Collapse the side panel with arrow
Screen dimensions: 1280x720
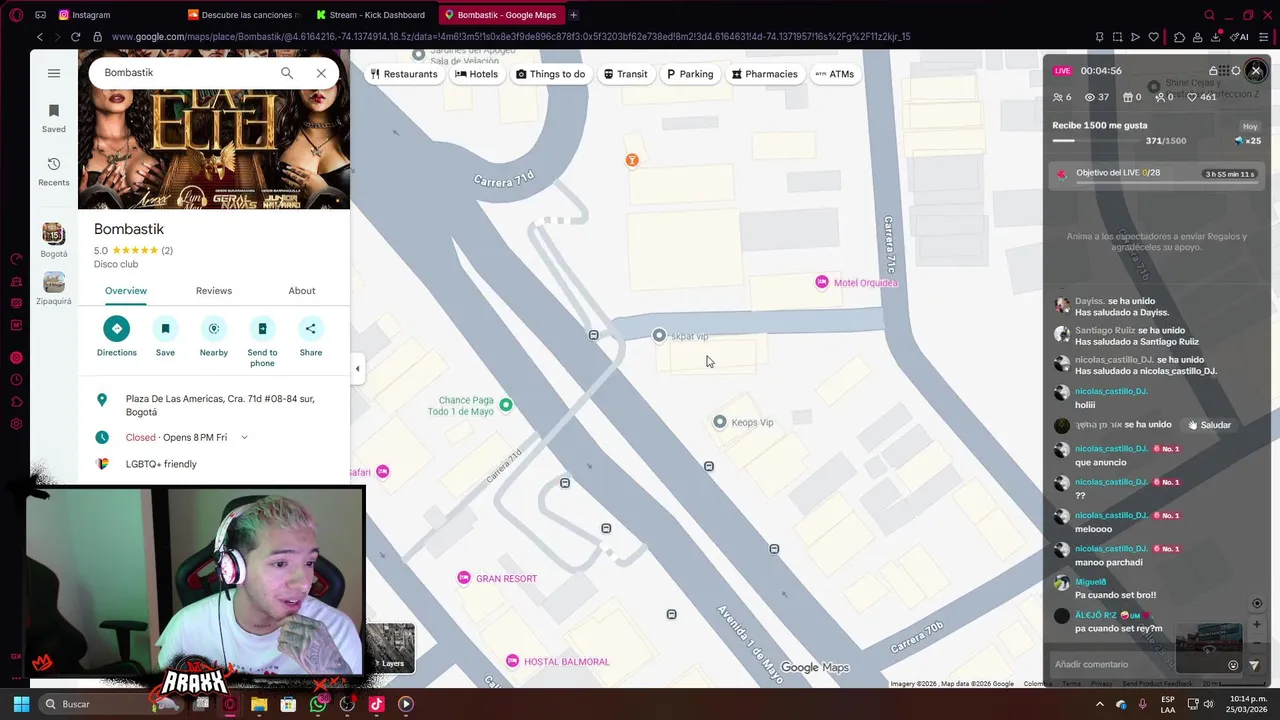click(x=357, y=369)
